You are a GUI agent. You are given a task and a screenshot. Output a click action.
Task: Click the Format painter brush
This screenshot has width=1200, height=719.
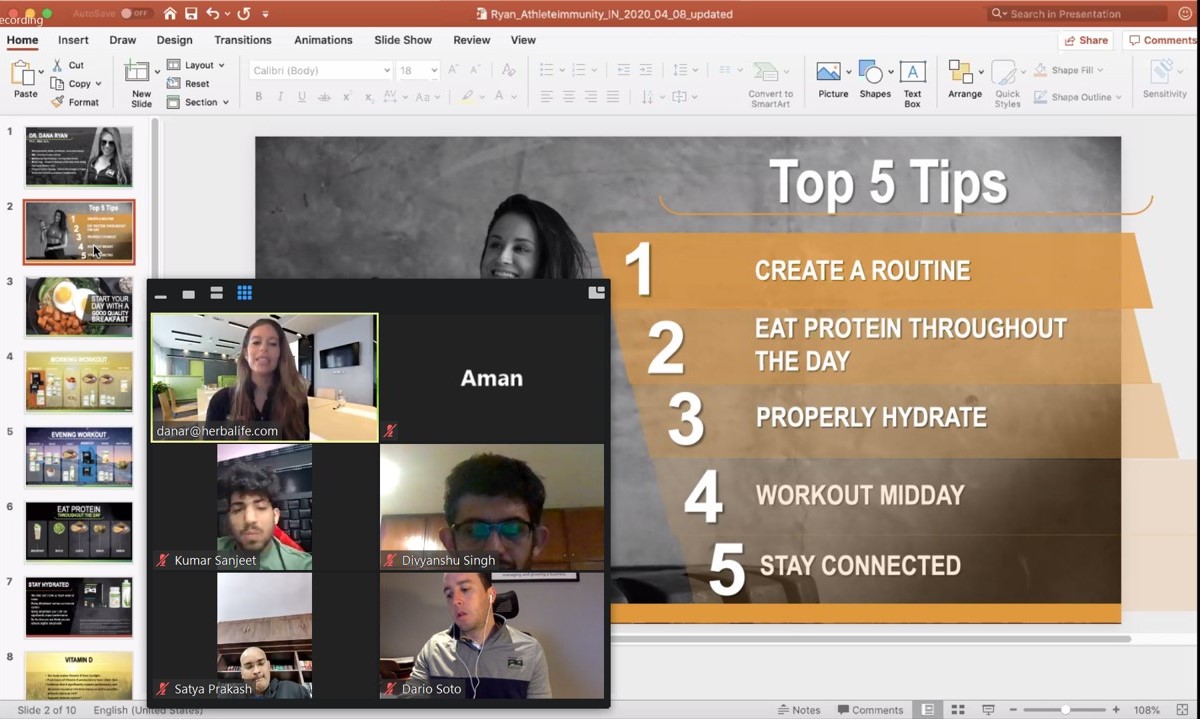75,102
